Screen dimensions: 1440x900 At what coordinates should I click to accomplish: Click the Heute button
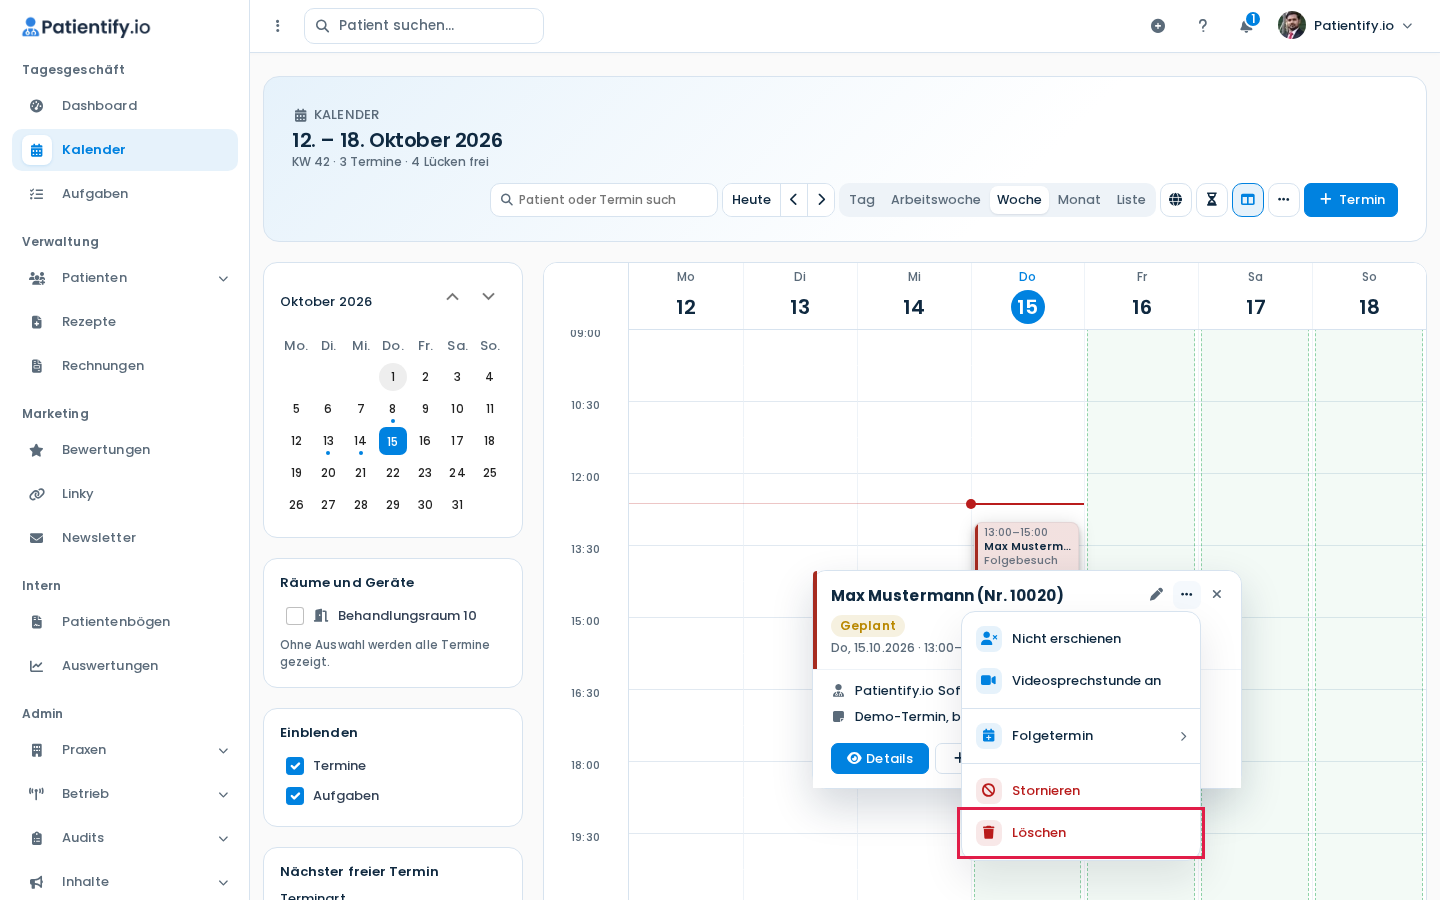click(x=751, y=200)
